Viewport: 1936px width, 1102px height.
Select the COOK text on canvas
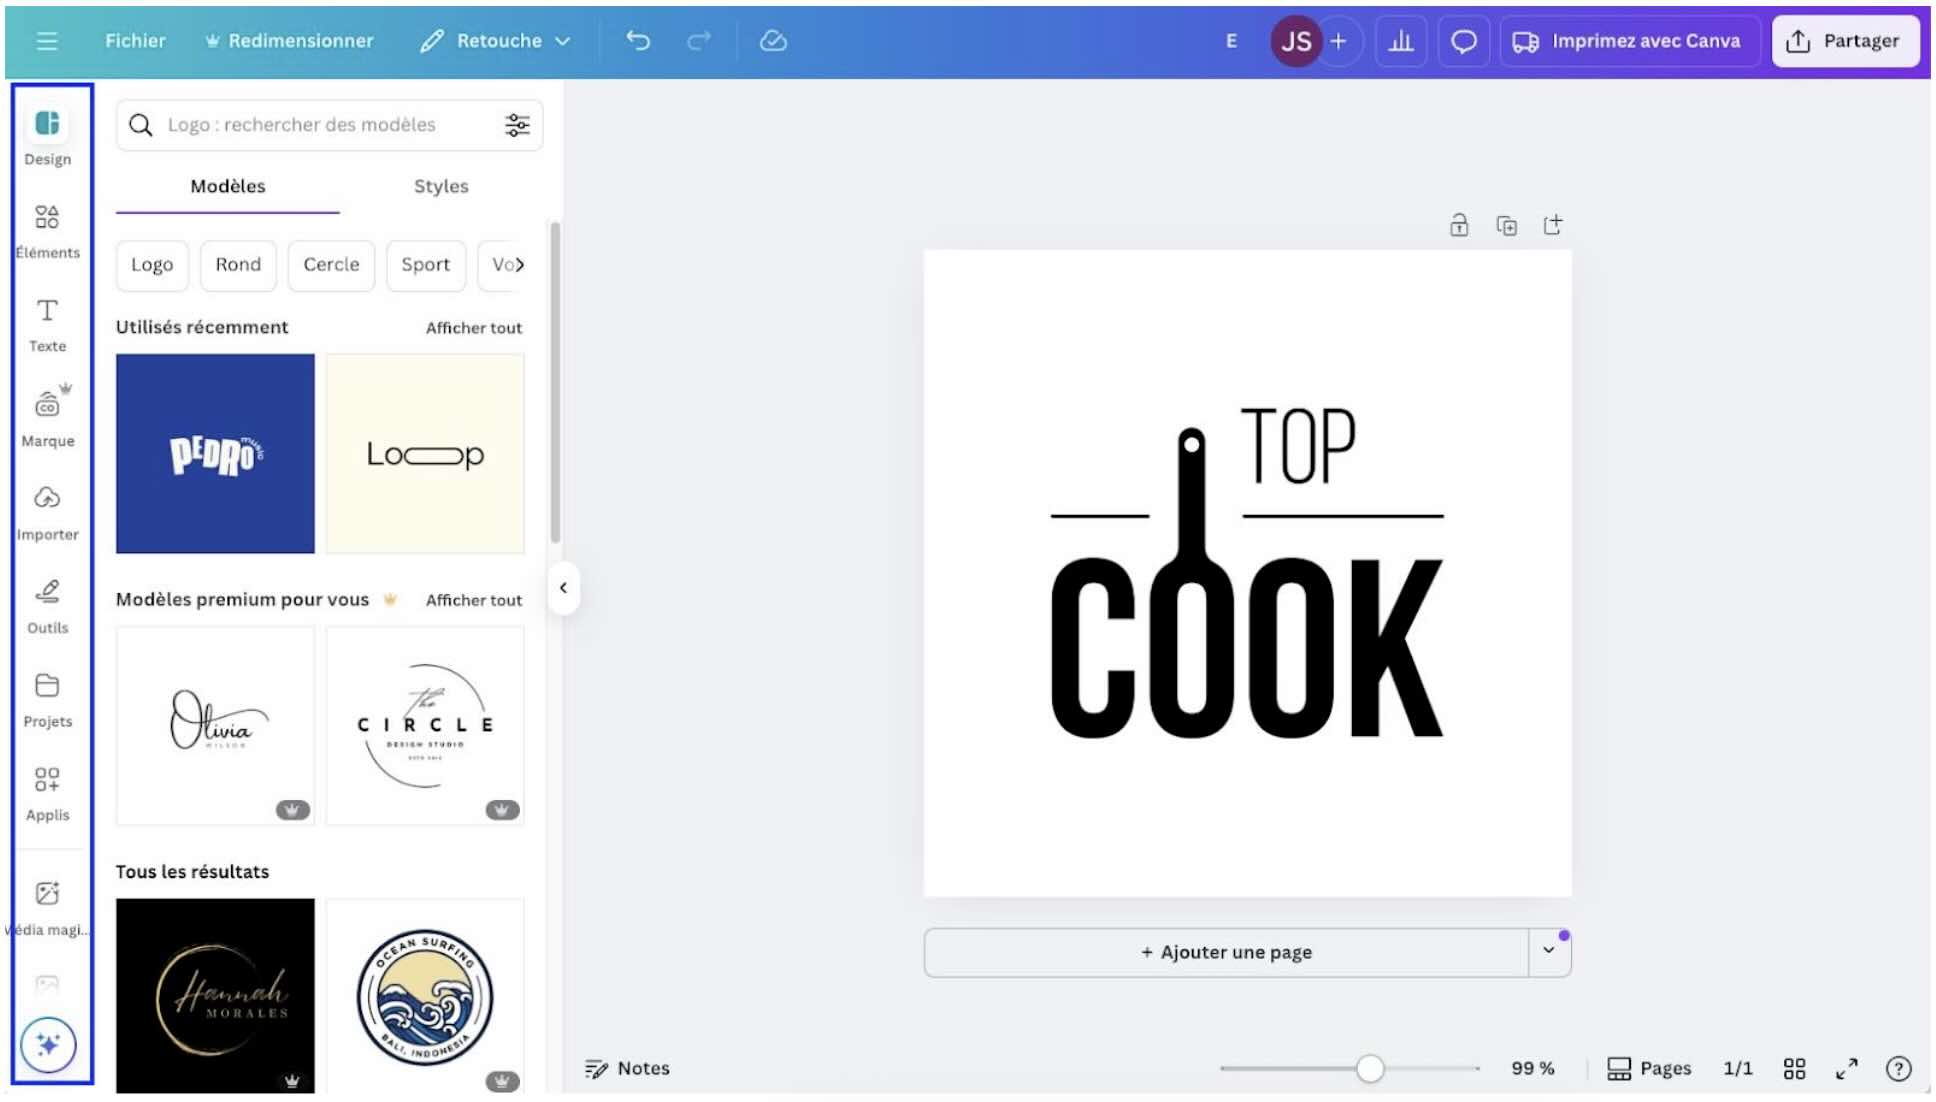pyautogui.click(x=1247, y=646)
